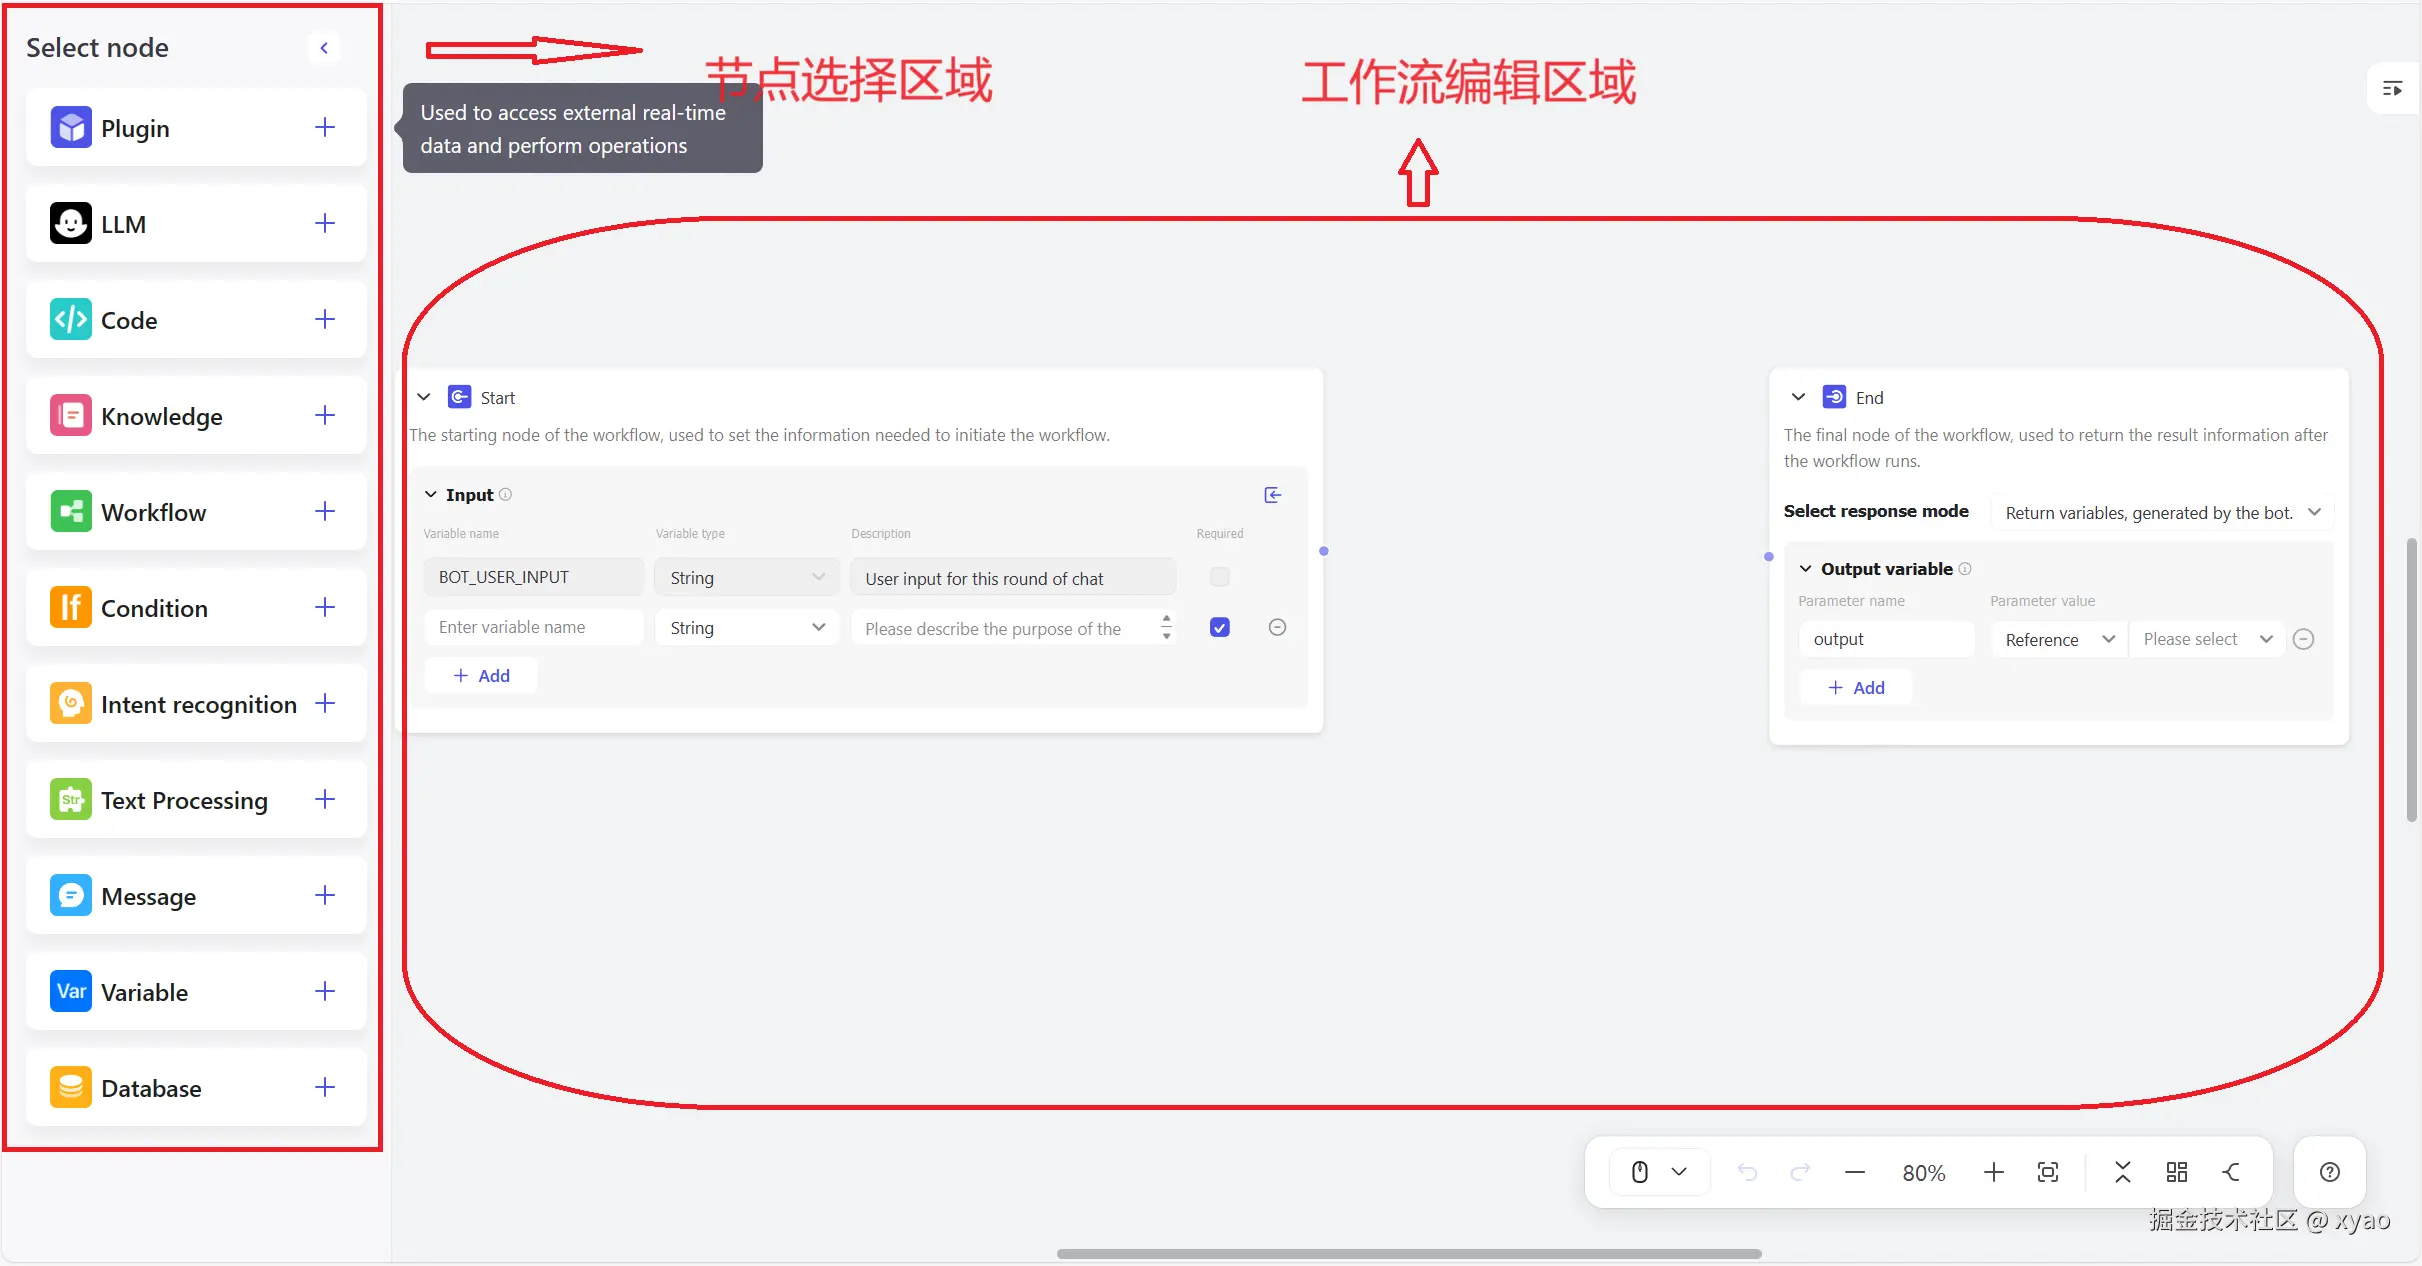This screenshot has width=2422, height=1266.
Task: Collapse the Start node
Action: point(423,397)
